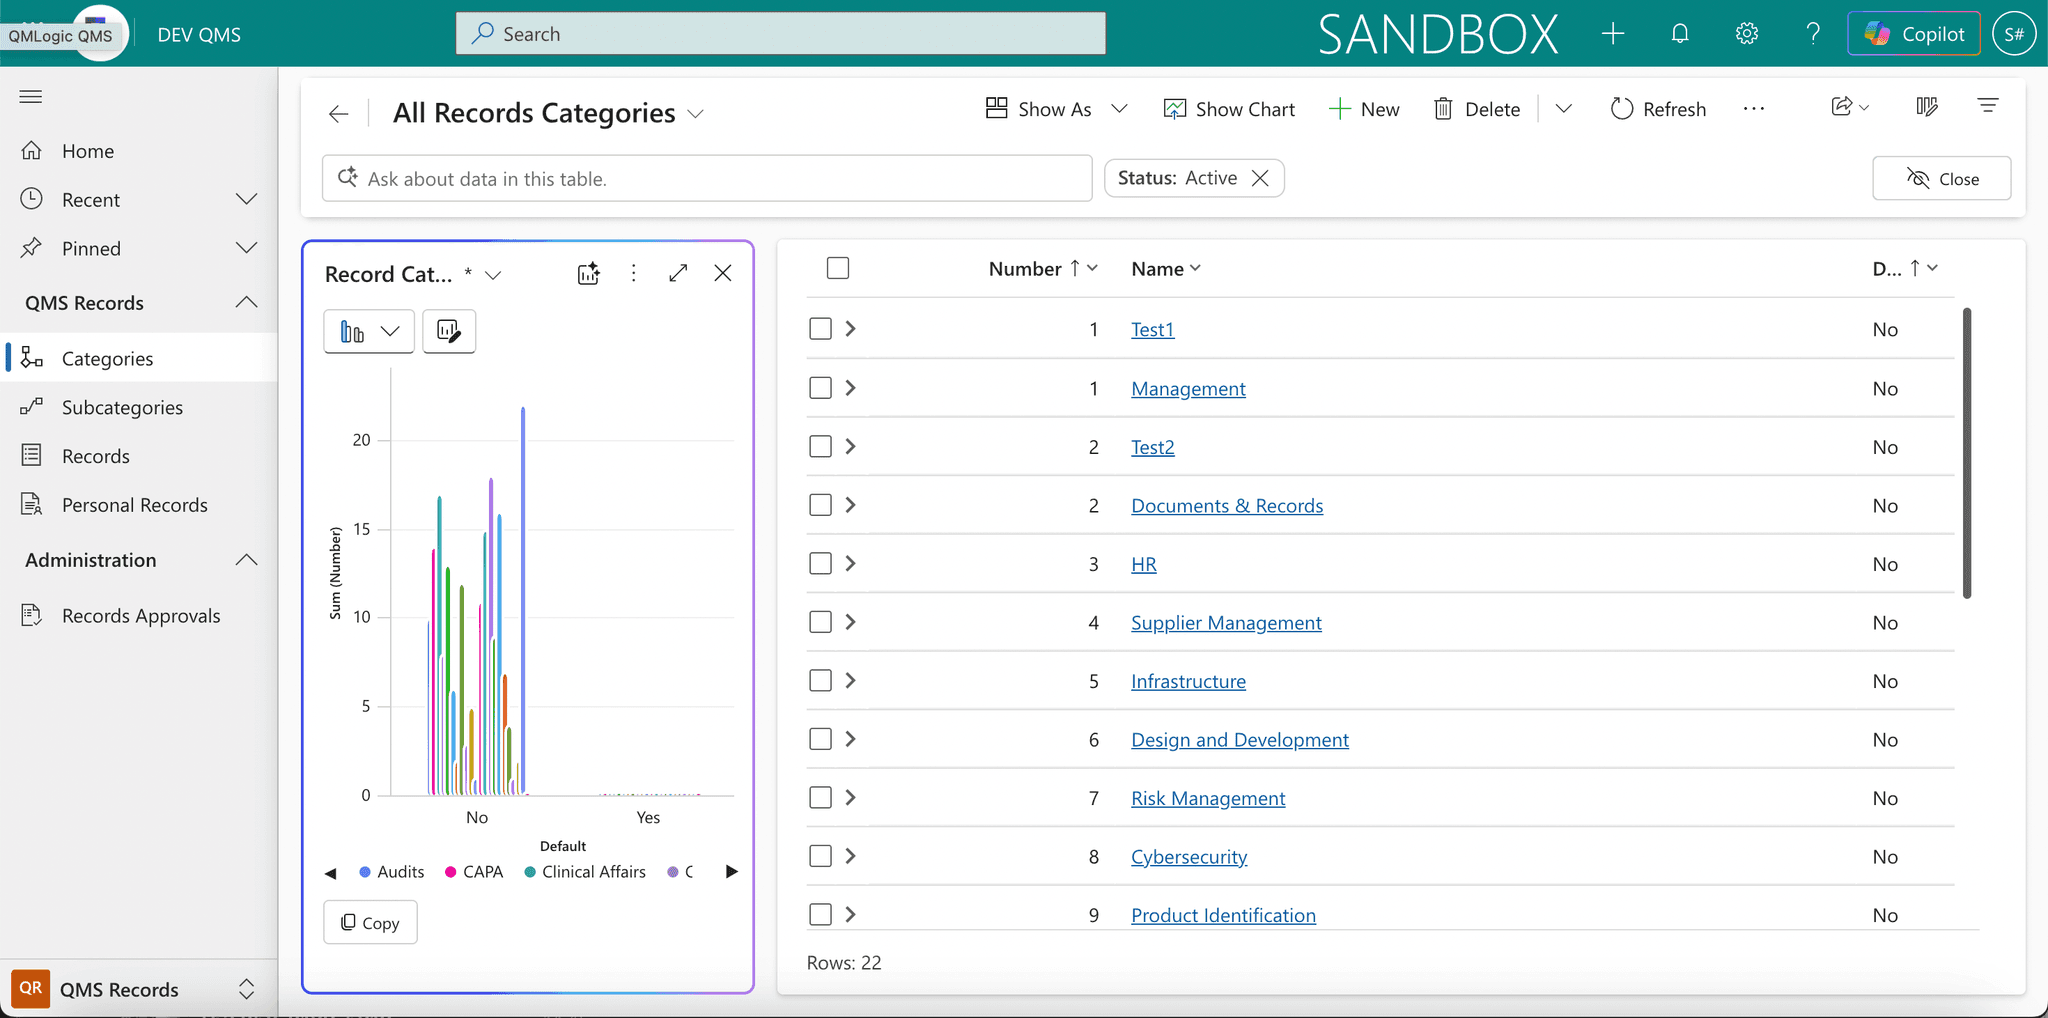This screenshot has width=2048, height=1018.
Task: Click the Clinical Affairs legend color marker
Action: point(530,872)
